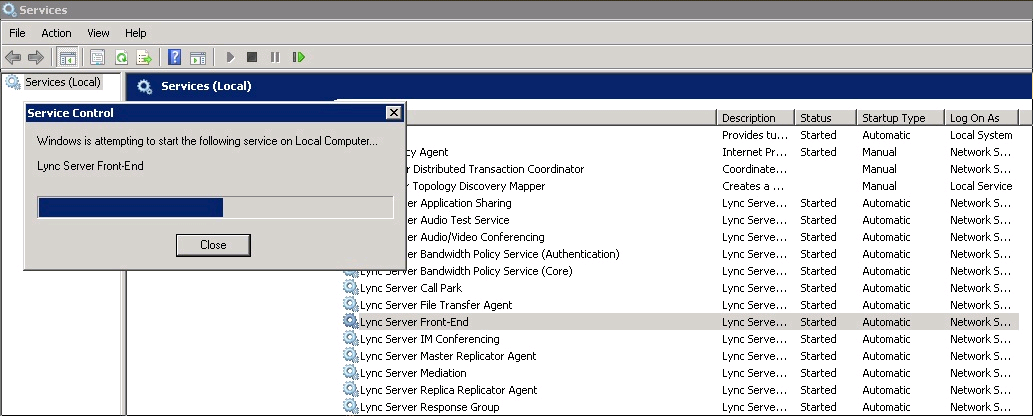This screenshot has height=416, width=1033.
Task: Select Lync Server IM Conferencing name
Action: (430, 340)
